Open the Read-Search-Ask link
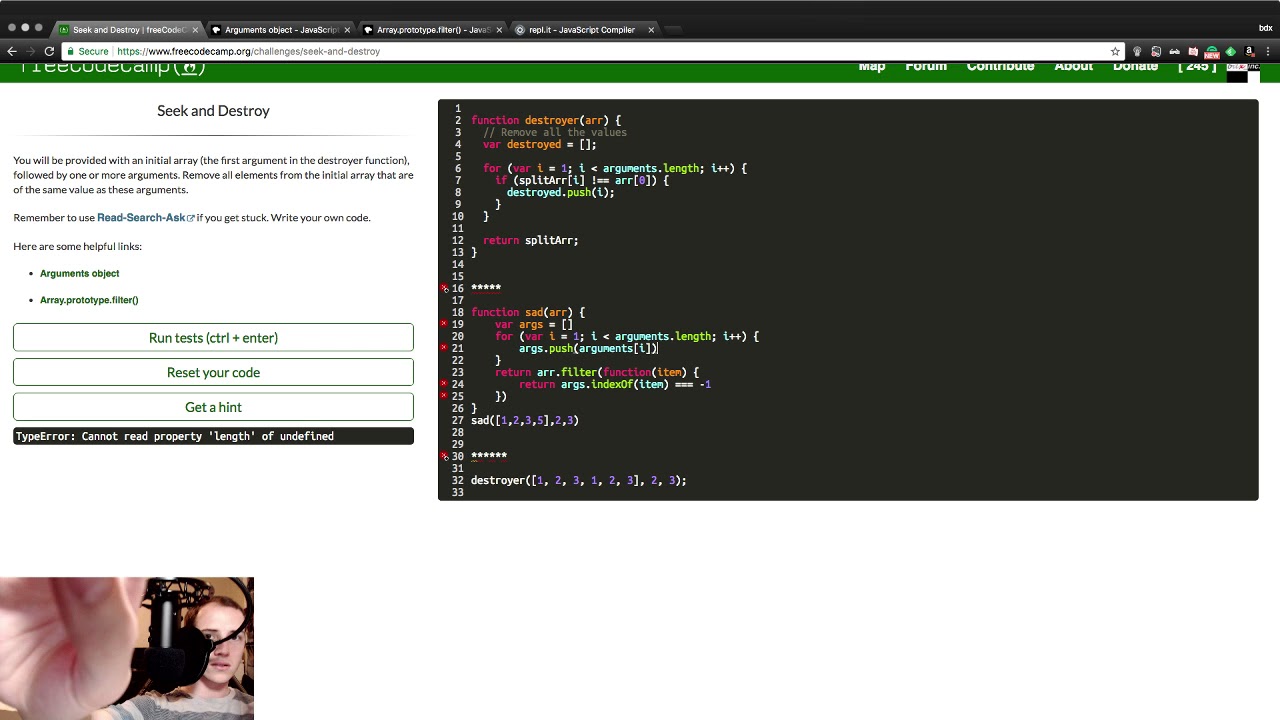The height and width of the screenshot is (720, 1280). pyautogui.click(x=145, y=217)
